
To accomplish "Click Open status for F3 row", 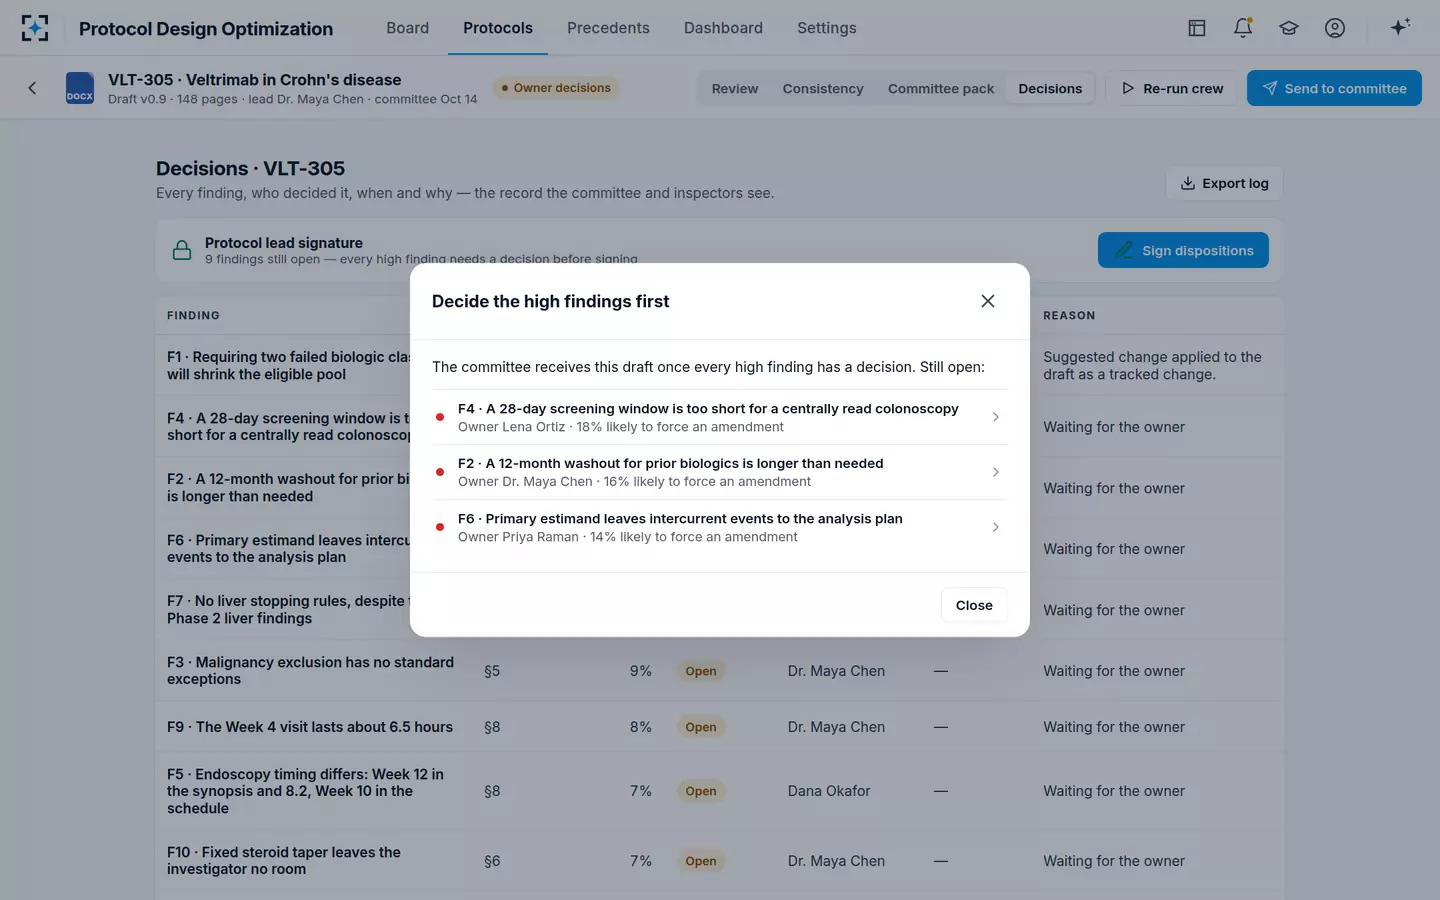I will click(x=701, y=671).
